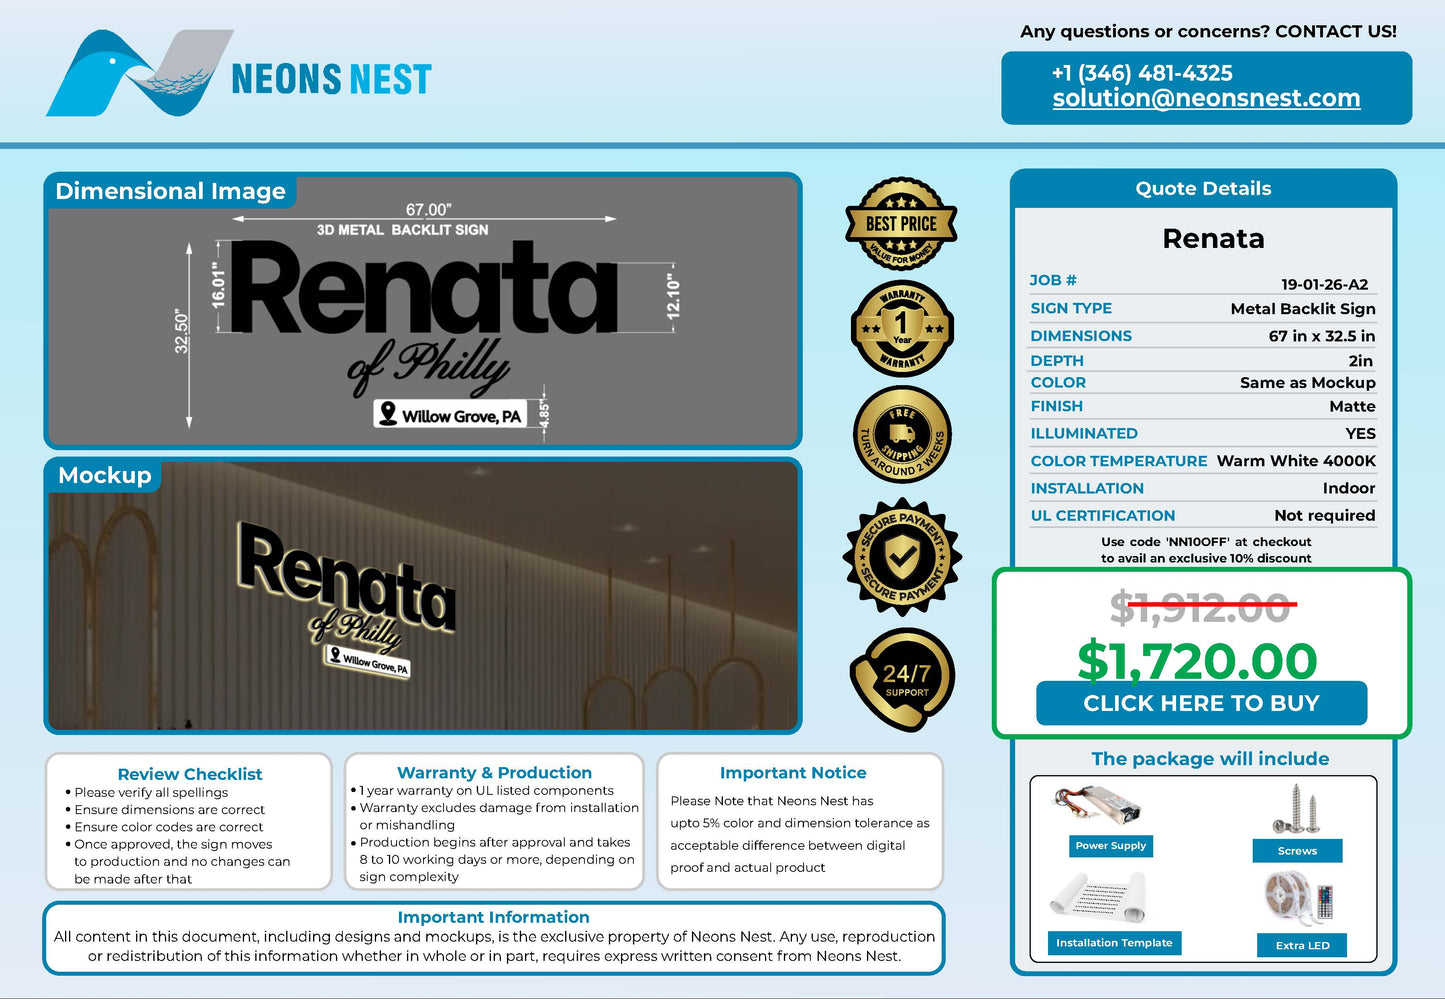This screenshot has height=999, width=1445.
Task: Click the 4.85" dimension label
Action: pos(545,414)
